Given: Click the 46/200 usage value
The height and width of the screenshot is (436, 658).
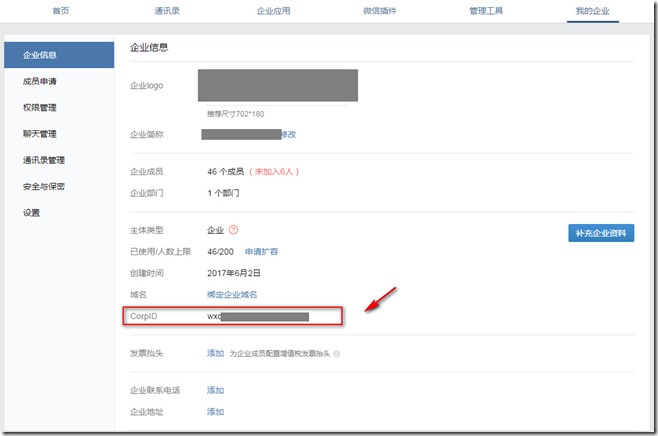Looking at the screenshot, I should [220, 251].
